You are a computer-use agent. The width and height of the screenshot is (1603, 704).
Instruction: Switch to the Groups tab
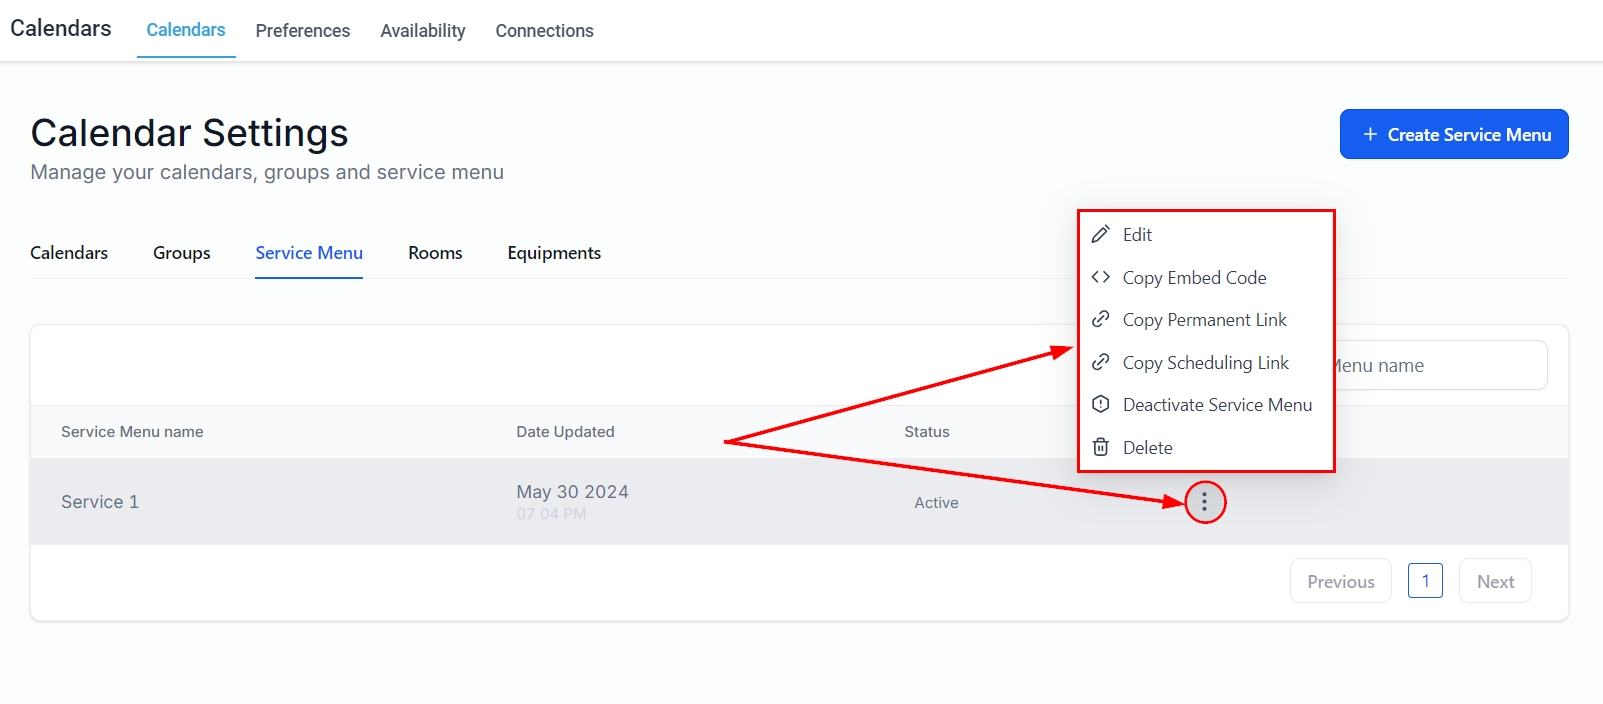click(181, 253)
